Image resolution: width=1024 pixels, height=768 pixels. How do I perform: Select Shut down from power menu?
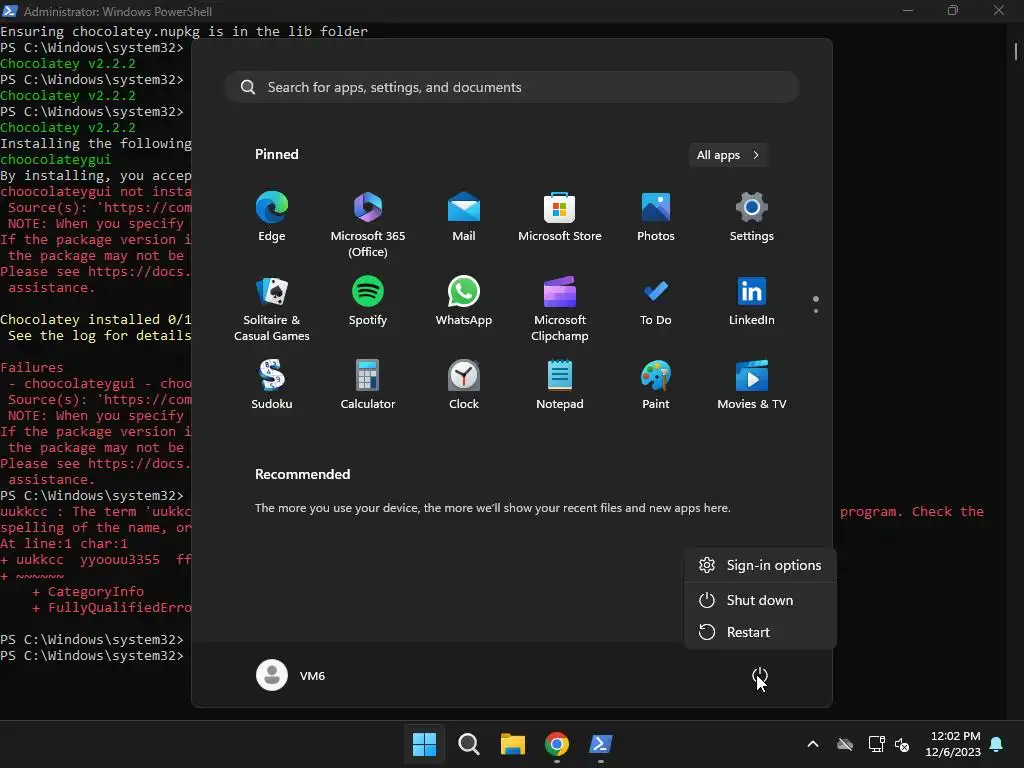click(760, 600)
